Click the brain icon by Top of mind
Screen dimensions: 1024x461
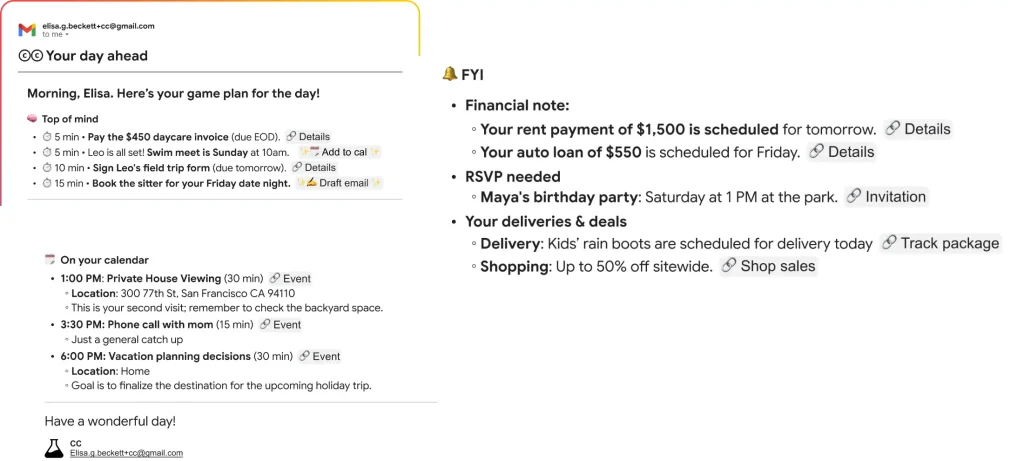coord(32,119)
